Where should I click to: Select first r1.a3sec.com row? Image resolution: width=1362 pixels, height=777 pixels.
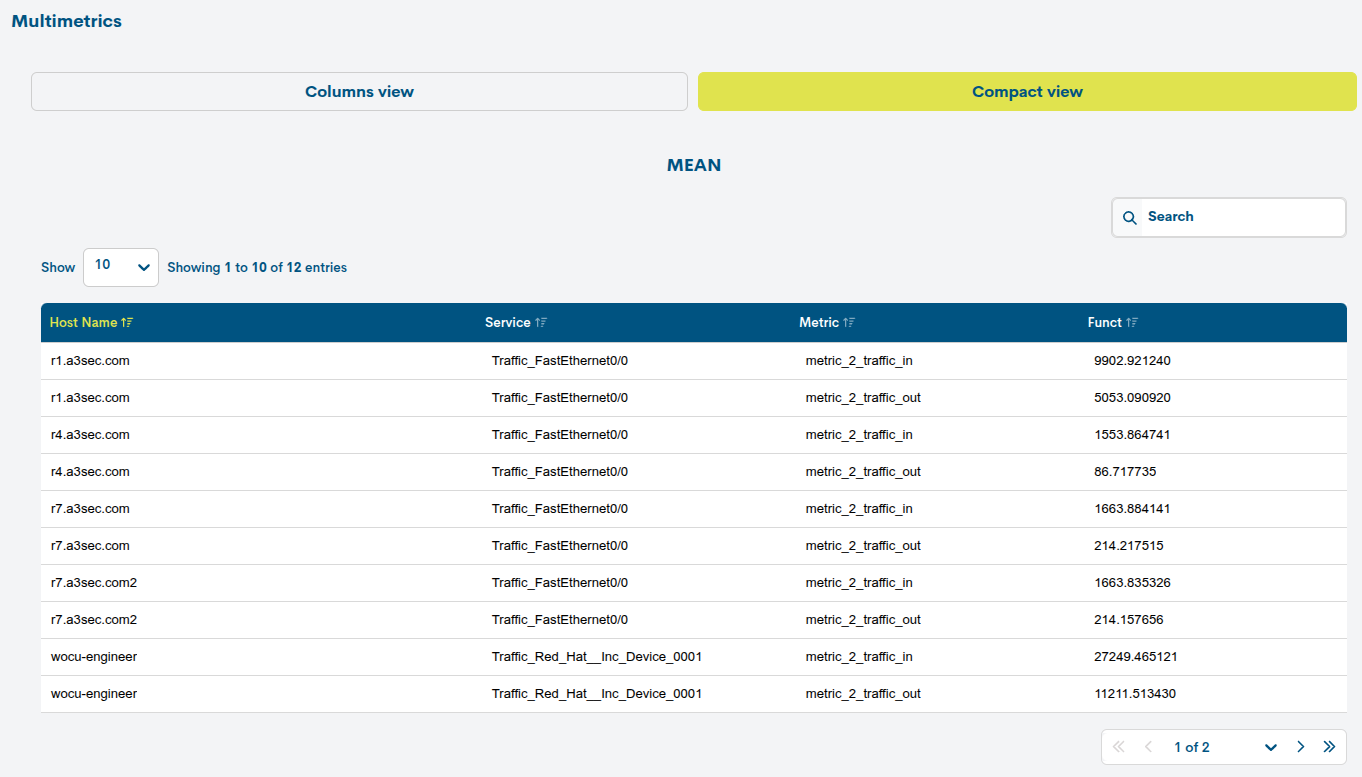pos(90,361)
